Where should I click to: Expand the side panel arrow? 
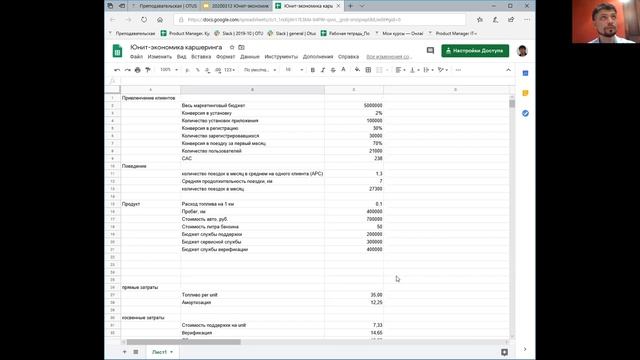525,349
